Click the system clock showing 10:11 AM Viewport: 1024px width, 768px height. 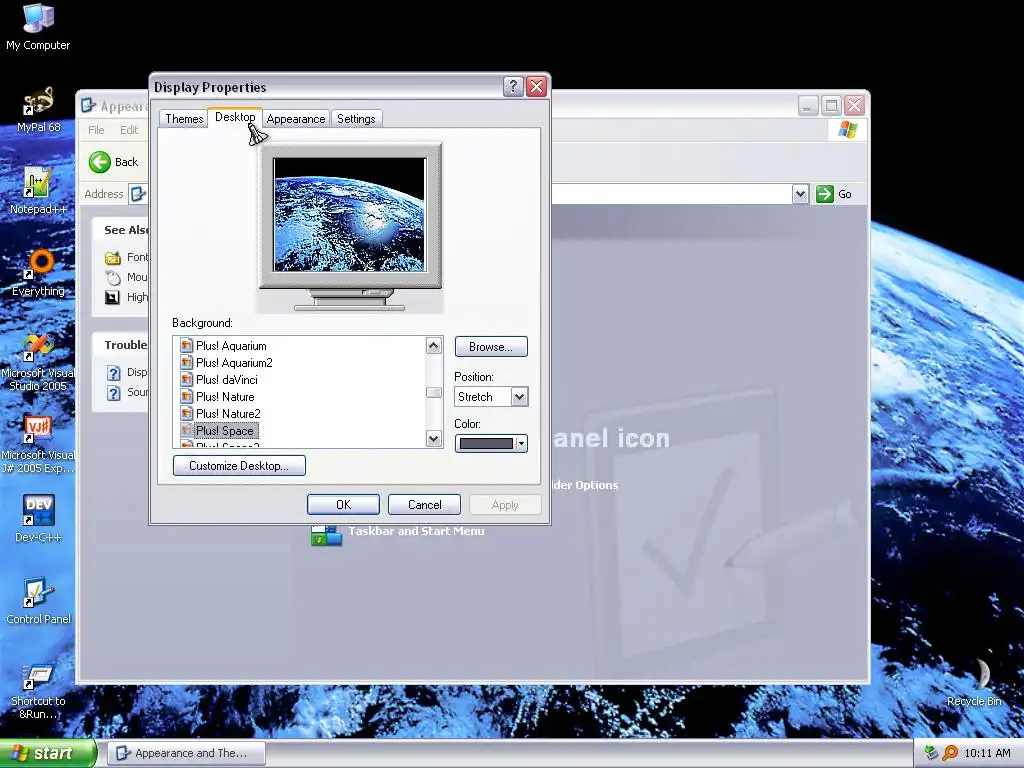click(x=987, y=753)
